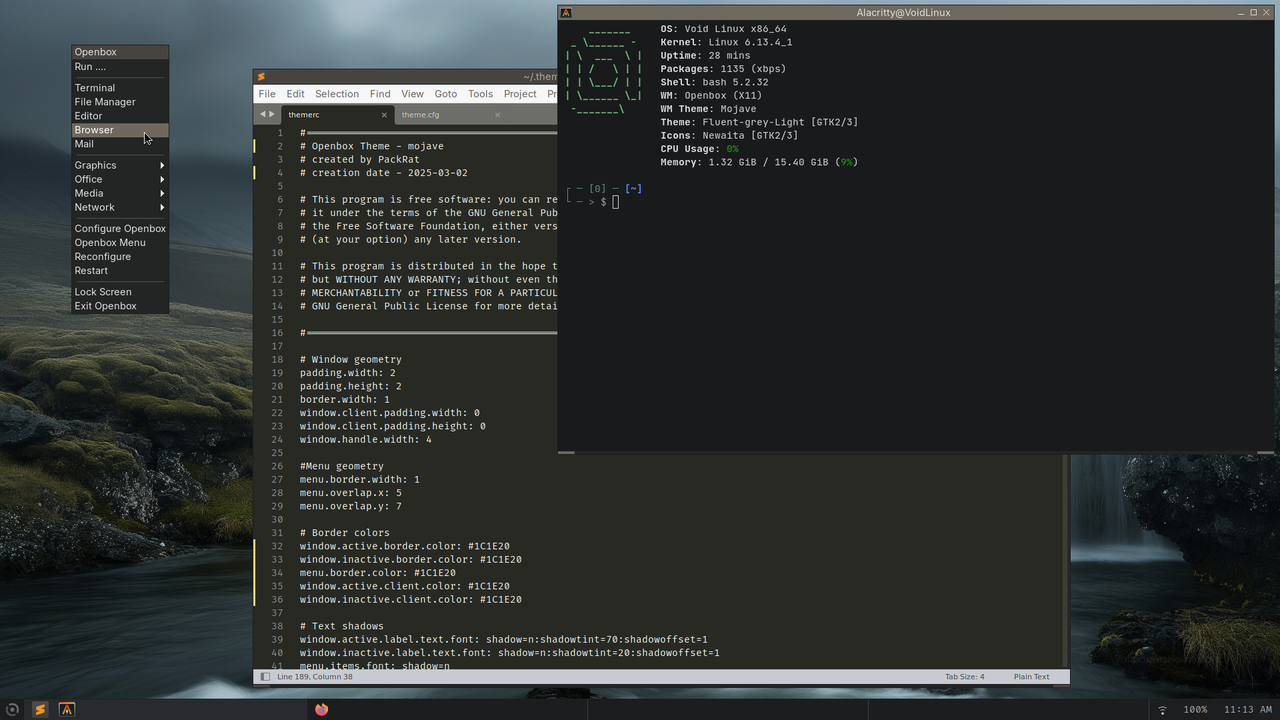Open Sublime Text from the taskbar
1280x720 pixels.
[x=40, y=709]
